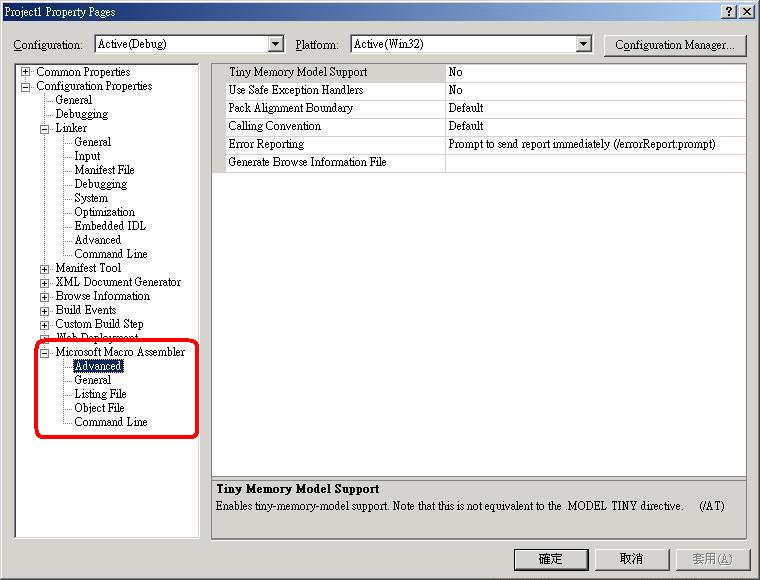The image size is (760, 580).
Task: Collapse the Linker node
Action: click(x=45, y=129)
